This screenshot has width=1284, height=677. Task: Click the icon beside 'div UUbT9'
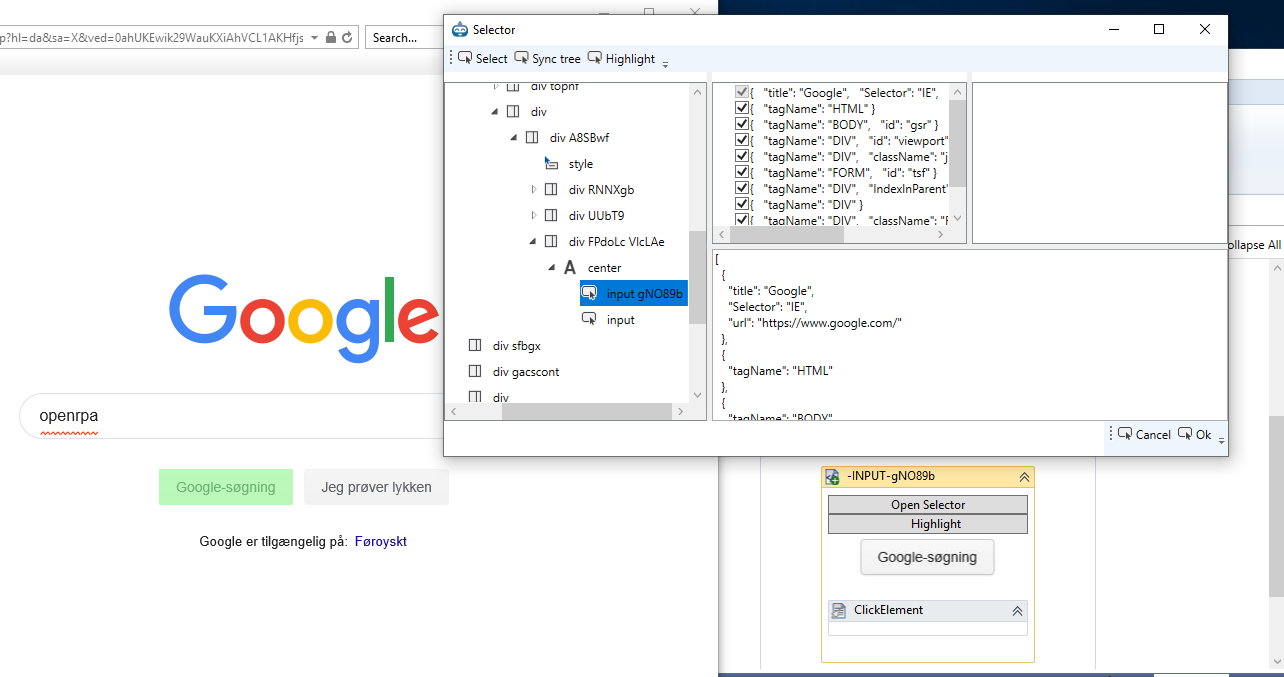point(551,216)
